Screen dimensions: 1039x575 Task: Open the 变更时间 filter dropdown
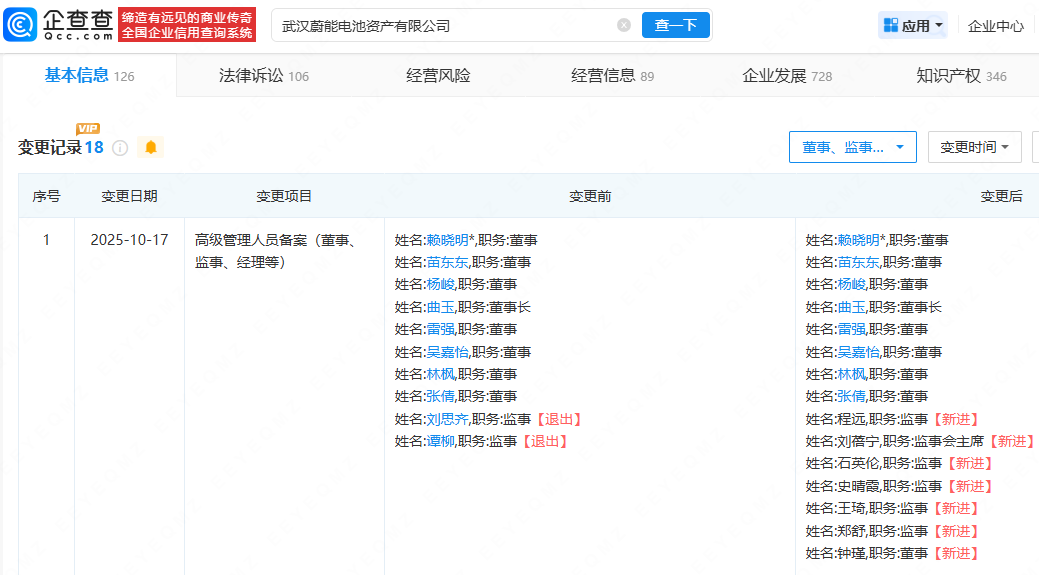974,148
